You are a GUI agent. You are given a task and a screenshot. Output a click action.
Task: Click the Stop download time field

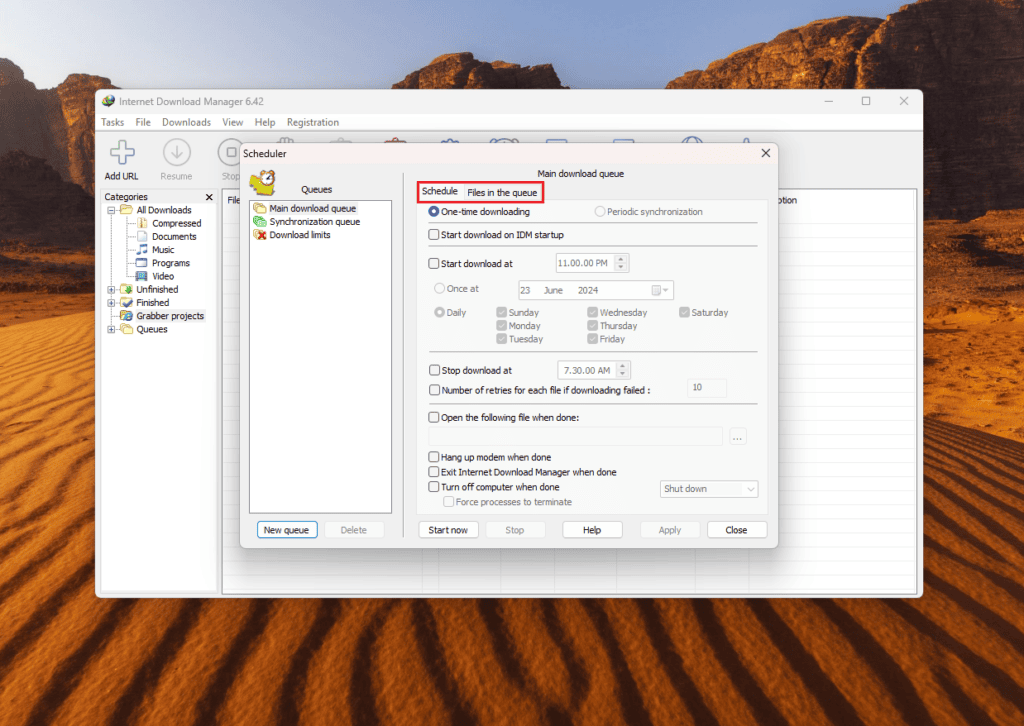pos(587,370)
